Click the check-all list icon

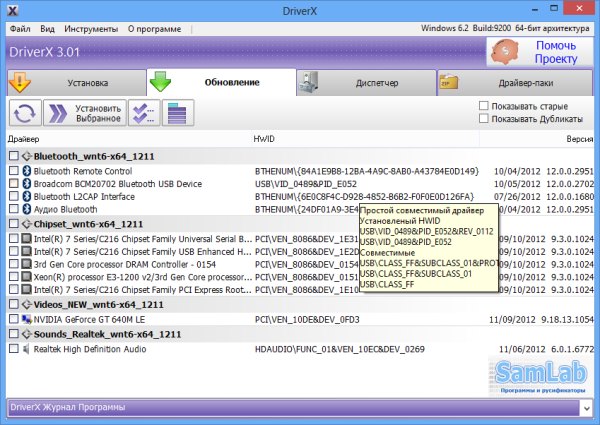[143, 114]
